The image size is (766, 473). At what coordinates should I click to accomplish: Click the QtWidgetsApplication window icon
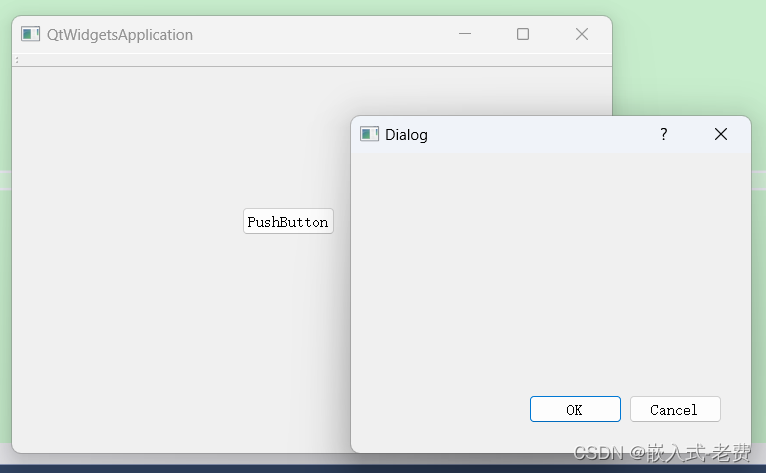tap(30, 34)
